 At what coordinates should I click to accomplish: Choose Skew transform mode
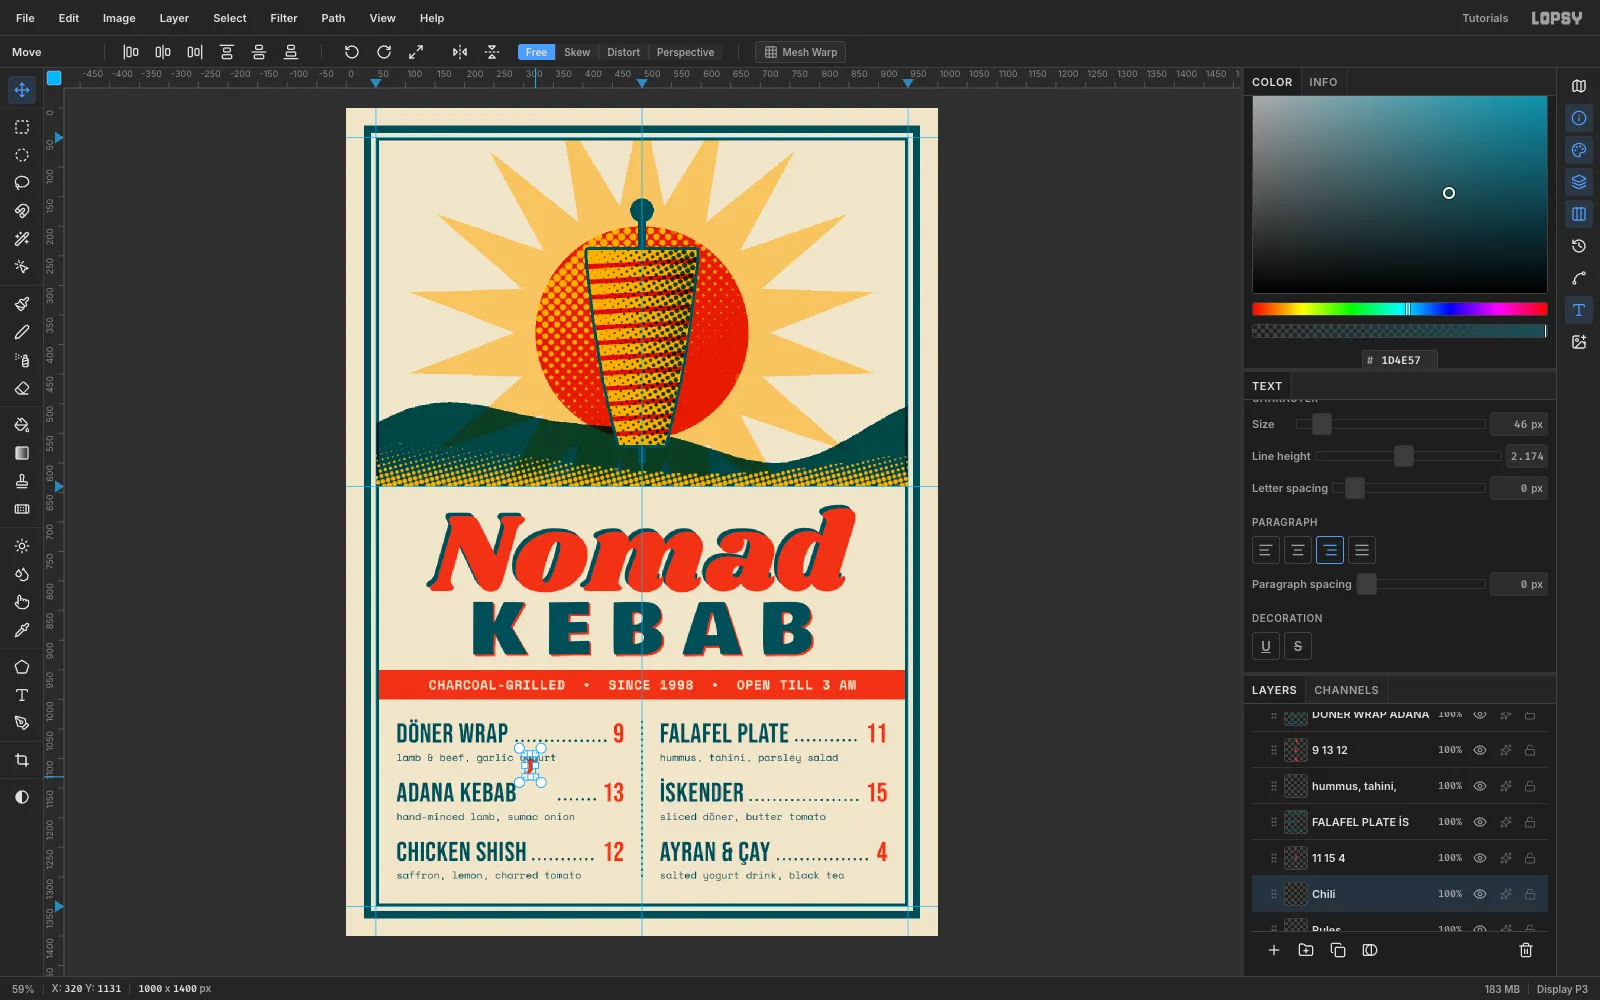[577, 52]
